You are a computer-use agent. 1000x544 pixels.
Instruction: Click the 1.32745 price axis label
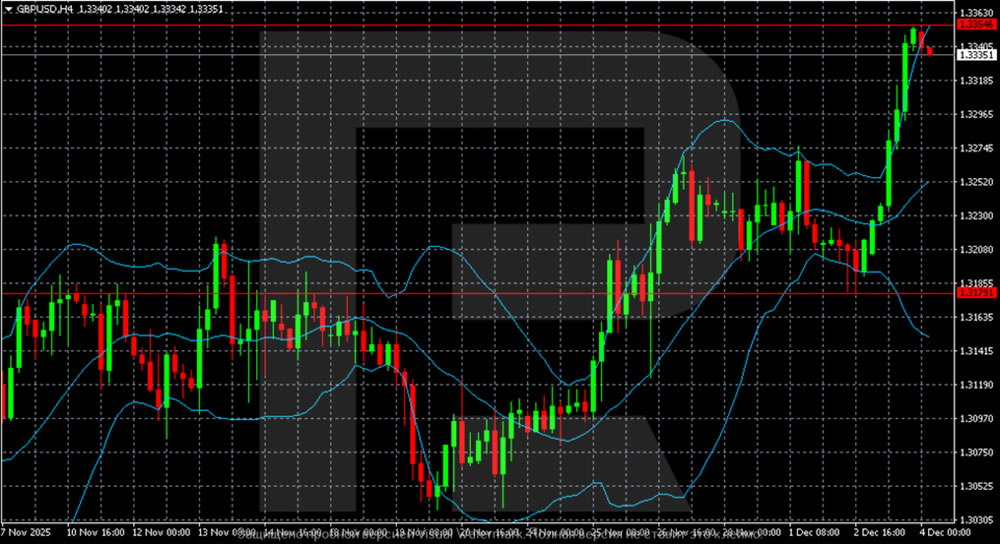point(976,148)
